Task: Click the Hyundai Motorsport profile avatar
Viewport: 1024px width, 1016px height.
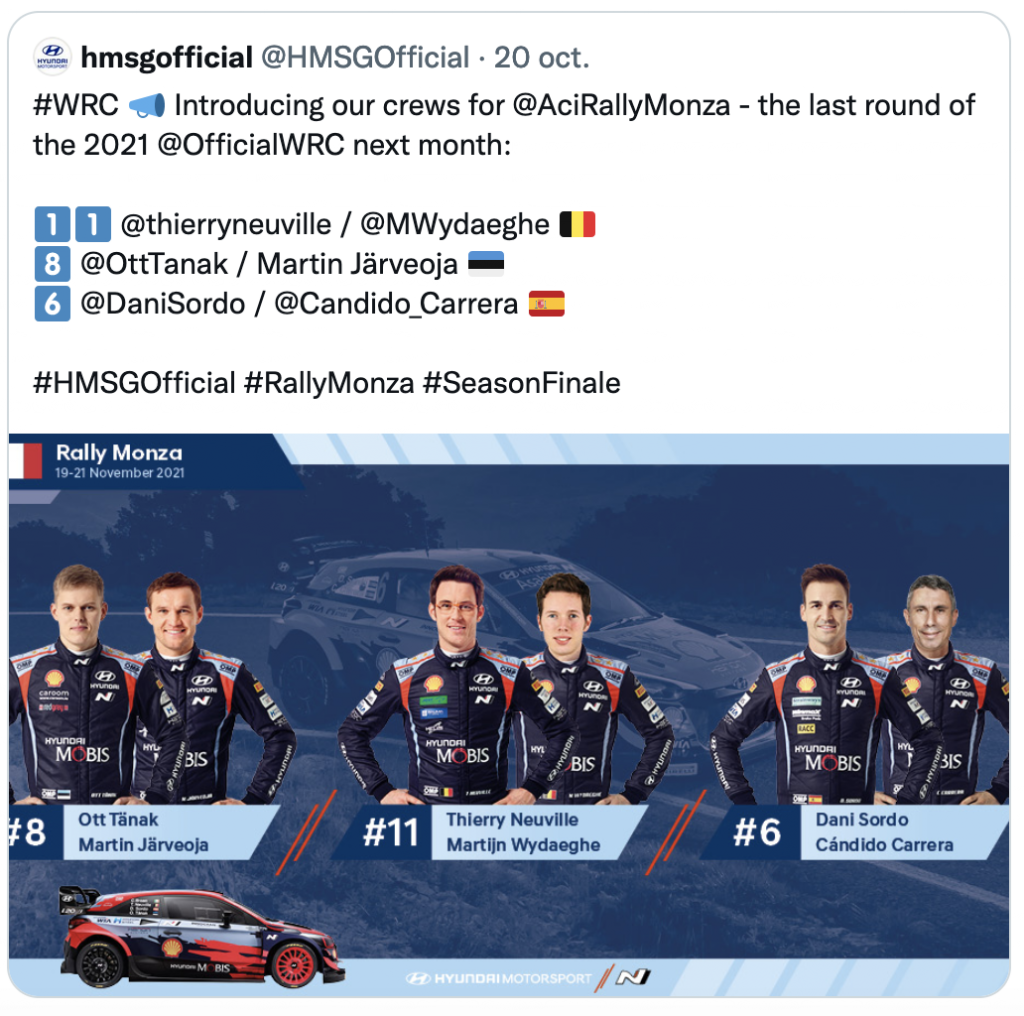Action: click(52, 57)
